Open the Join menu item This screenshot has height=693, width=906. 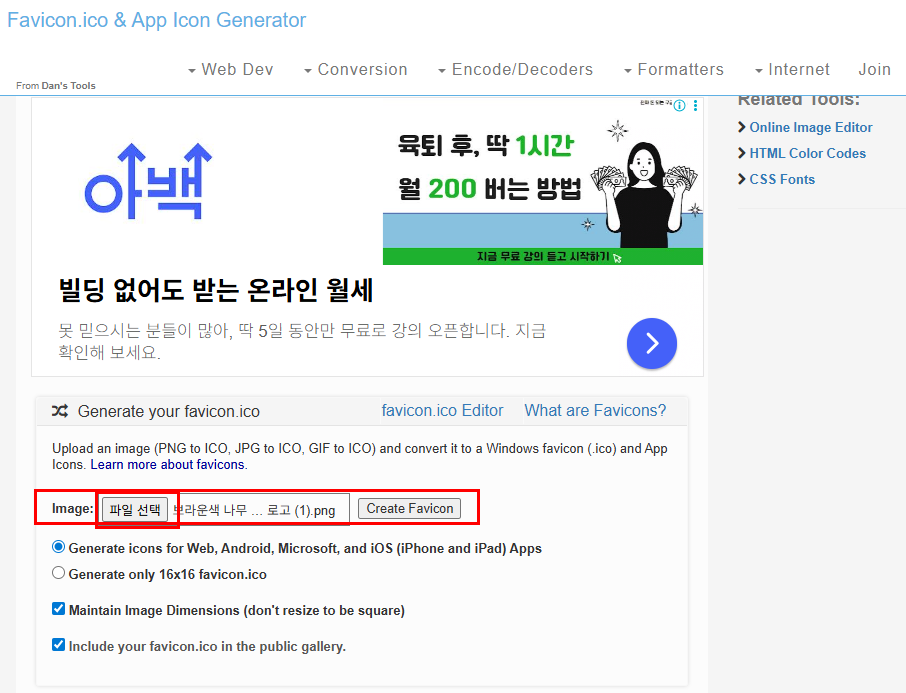pos(874,69)
